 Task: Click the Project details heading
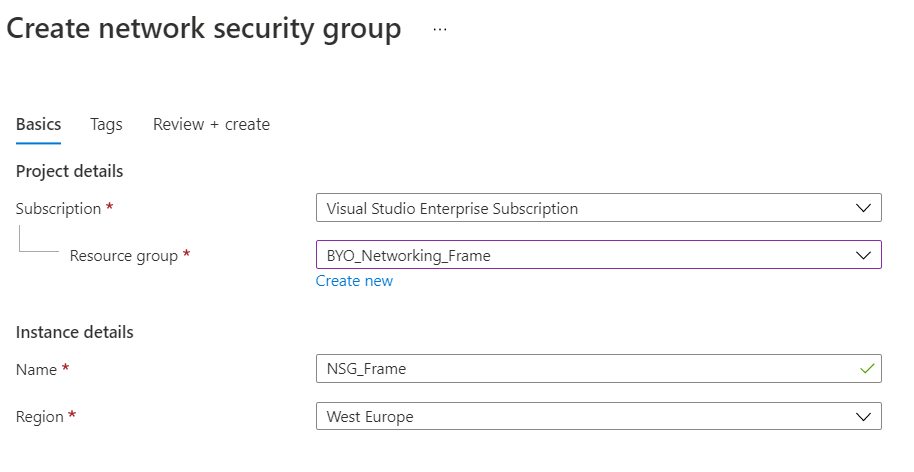70,171
